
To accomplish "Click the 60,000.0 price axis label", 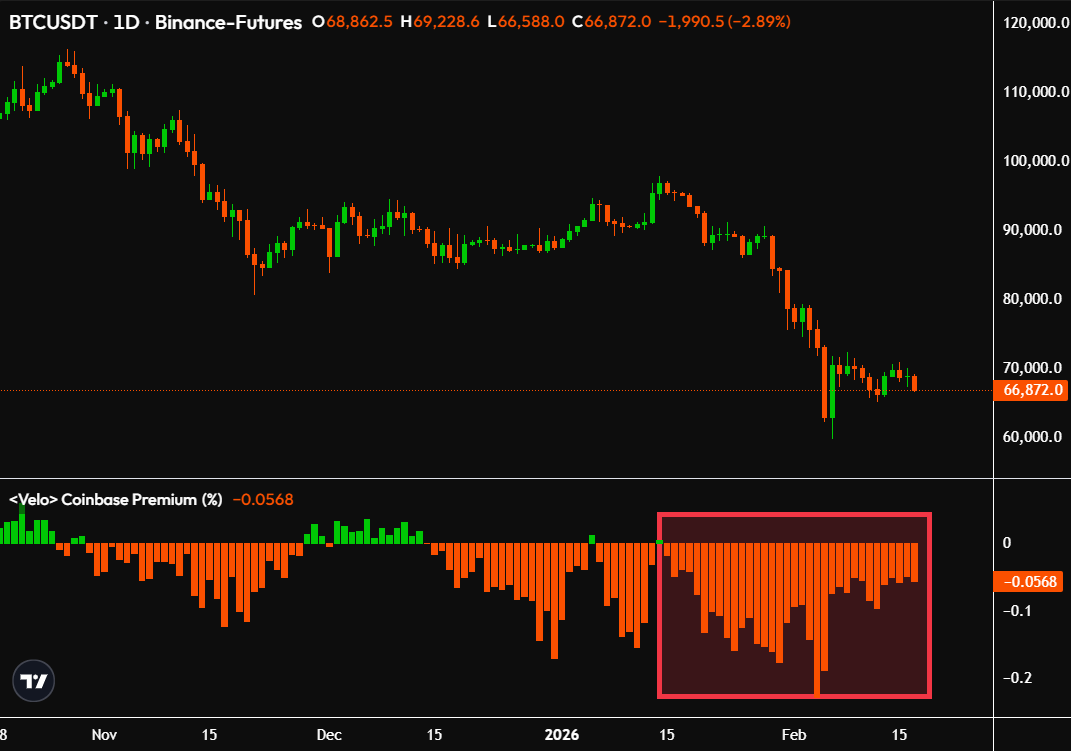I will [1032, 436].
